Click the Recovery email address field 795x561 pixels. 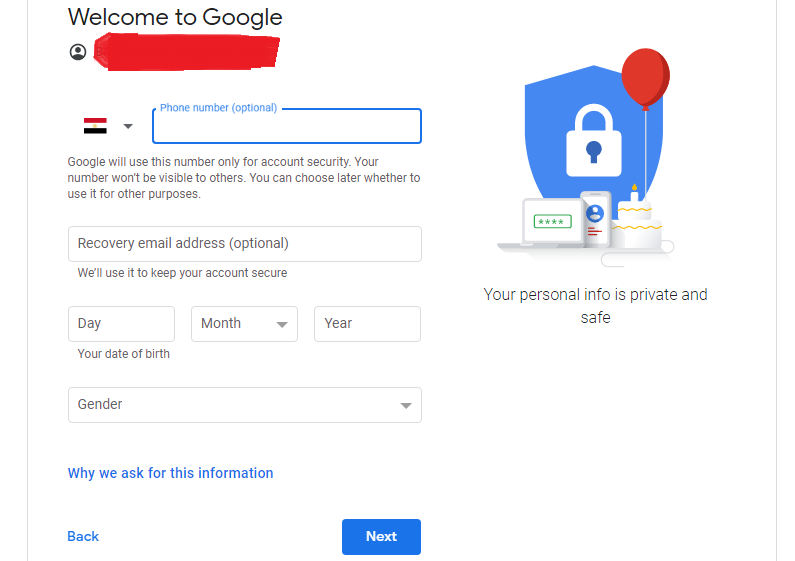point(244,244)
